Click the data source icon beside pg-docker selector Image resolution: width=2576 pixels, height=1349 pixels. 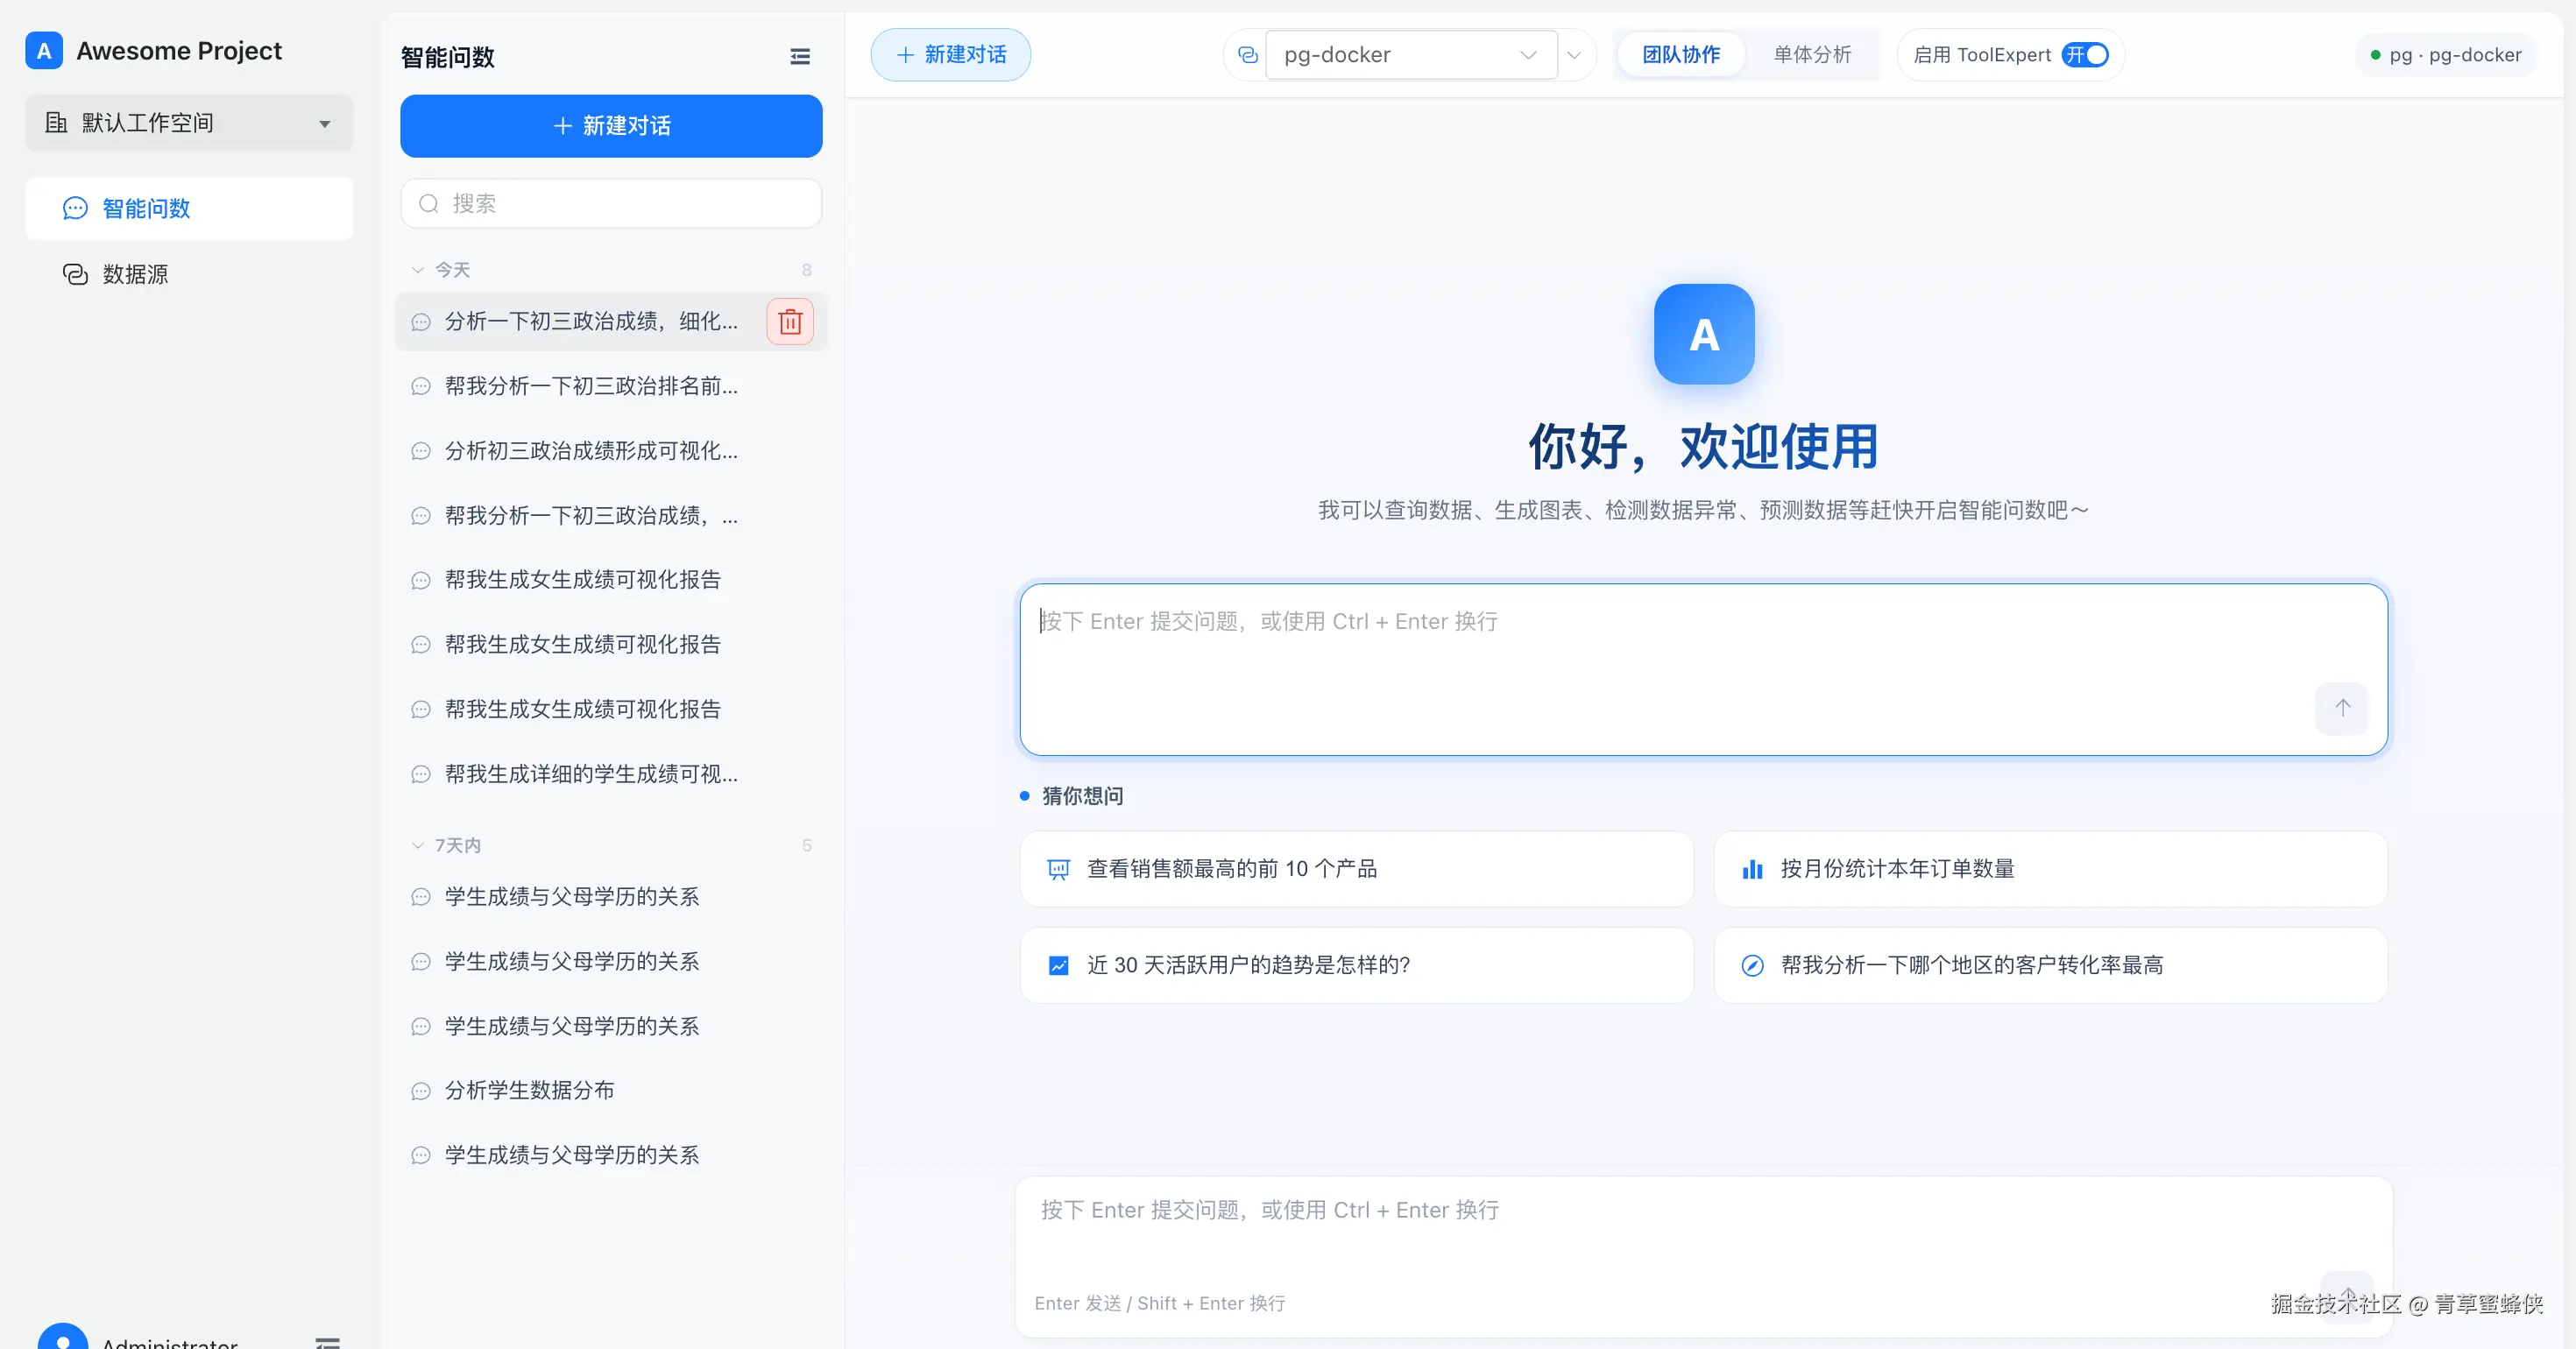1247,55
